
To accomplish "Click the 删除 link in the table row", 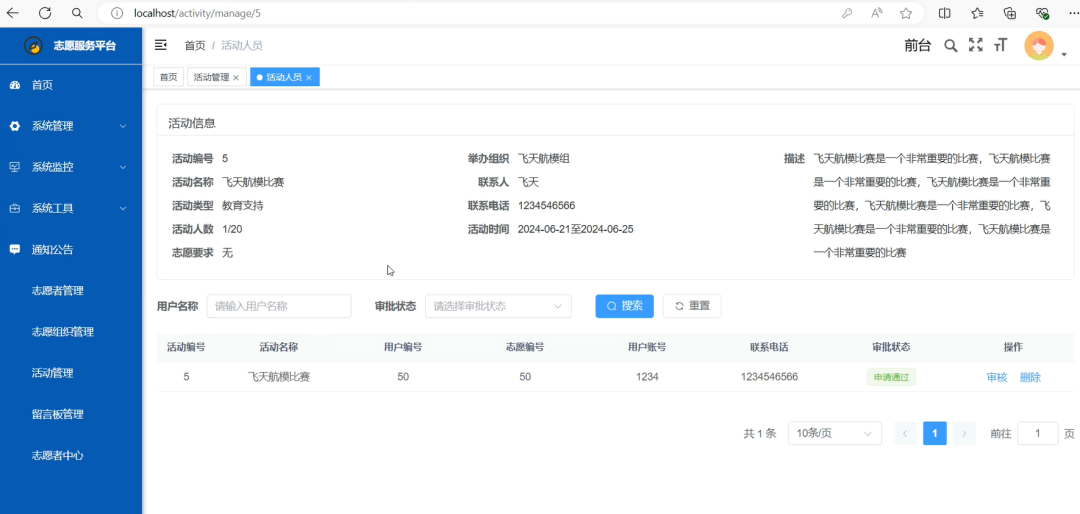I will point(1030,378).
